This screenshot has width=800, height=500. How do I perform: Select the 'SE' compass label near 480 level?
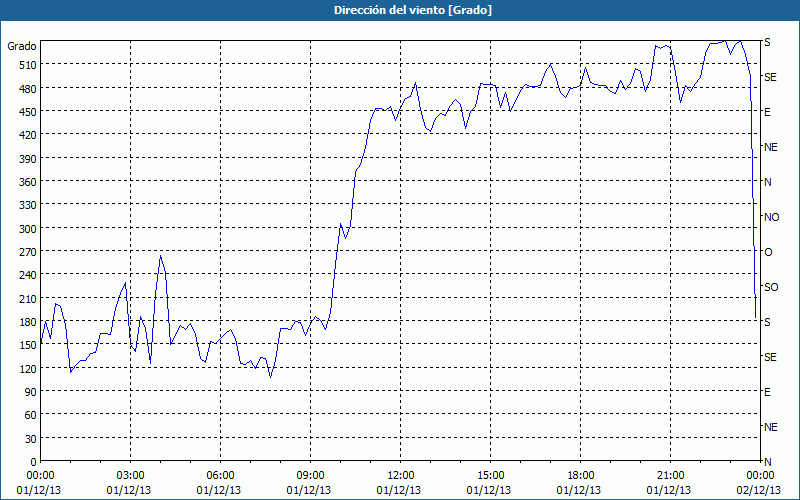pyautogui.click(x=770, y=77)
